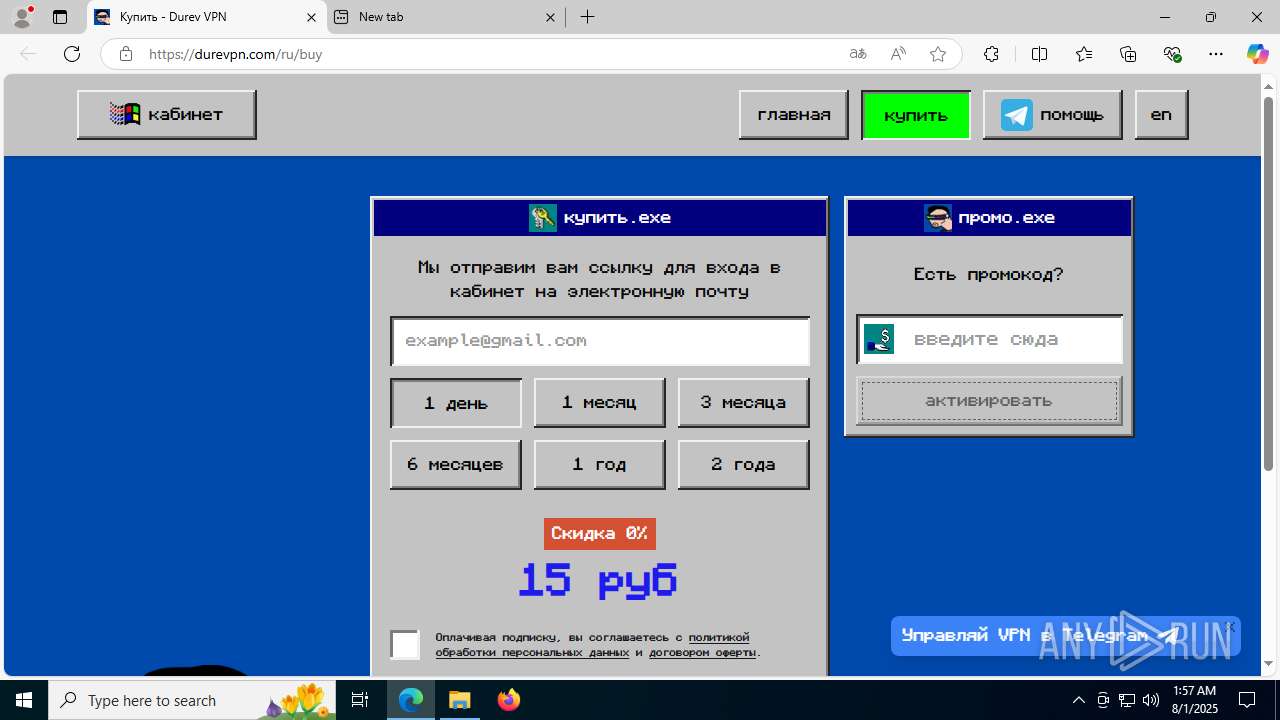The height and width of the screenshot is (720, 1280).
Task: Open Firefox in taskbar
Action: pos(508,700)
